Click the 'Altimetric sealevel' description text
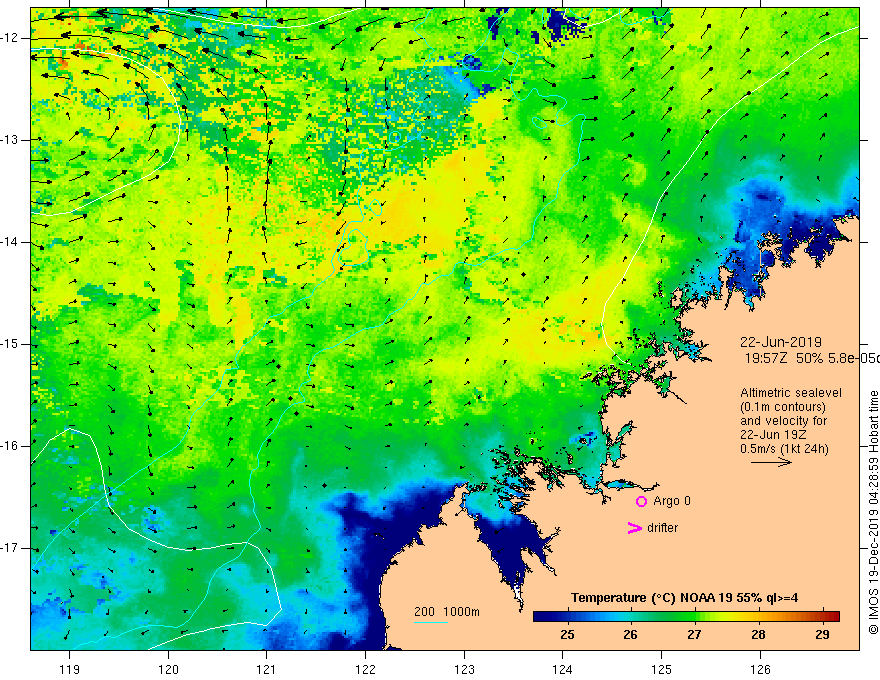880x680 pixels. 791,393
